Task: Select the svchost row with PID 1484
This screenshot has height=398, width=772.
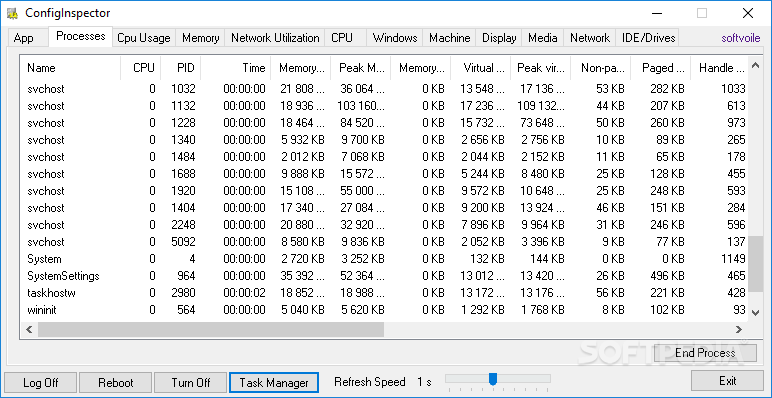Action: coord(385,157)
